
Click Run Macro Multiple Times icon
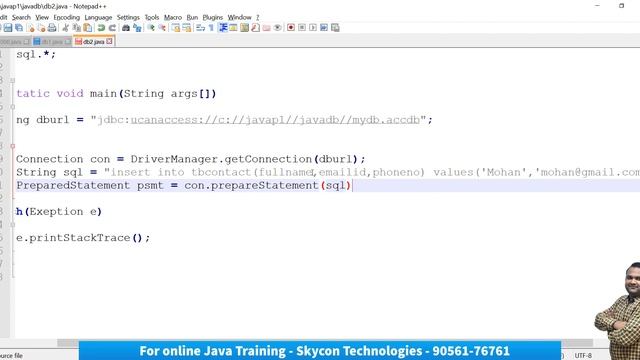pyautogui.click(x=324, y=28)
